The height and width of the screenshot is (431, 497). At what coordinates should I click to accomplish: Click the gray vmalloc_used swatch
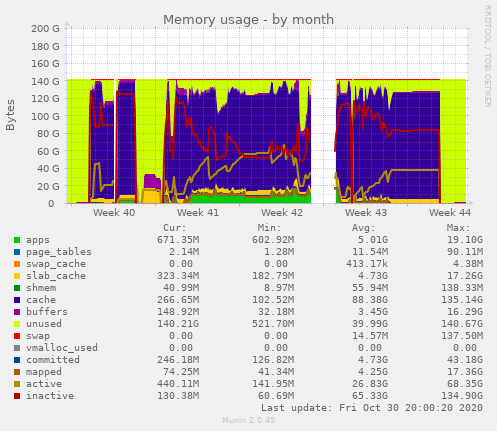pos(17,348)
